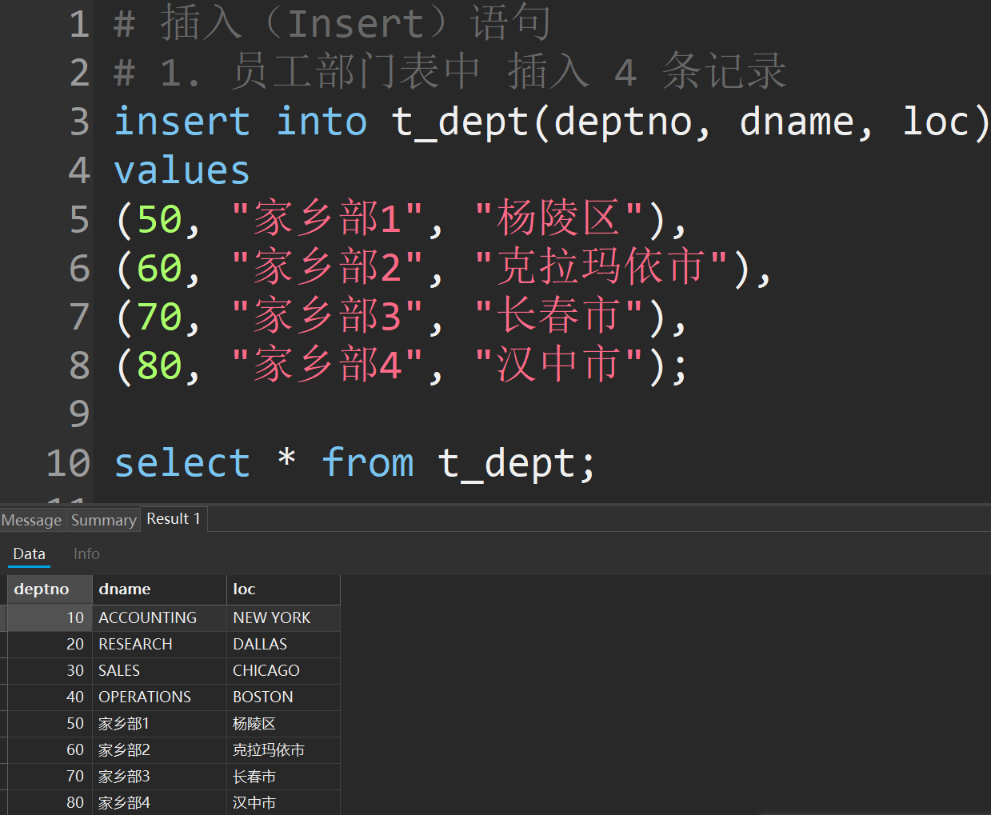
Task: Select the 长春市 cell in results
Action: [x=283, y=776]
